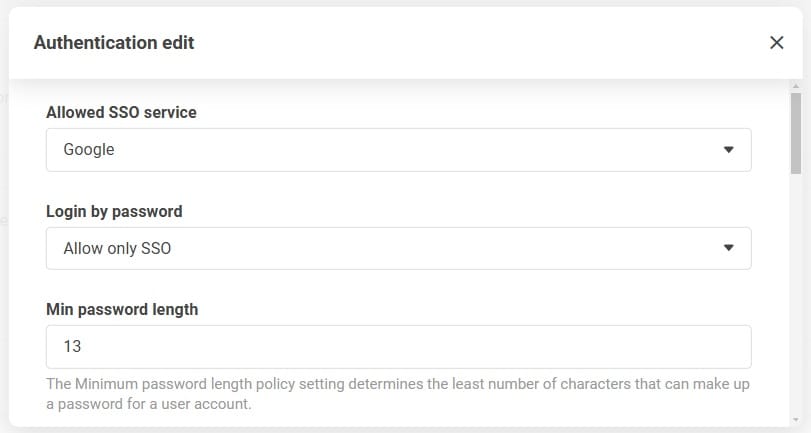The width and height of the screenshot is (811, 433).
Task: Click the blank area right of the 13 value
Action: pos(420,347)
